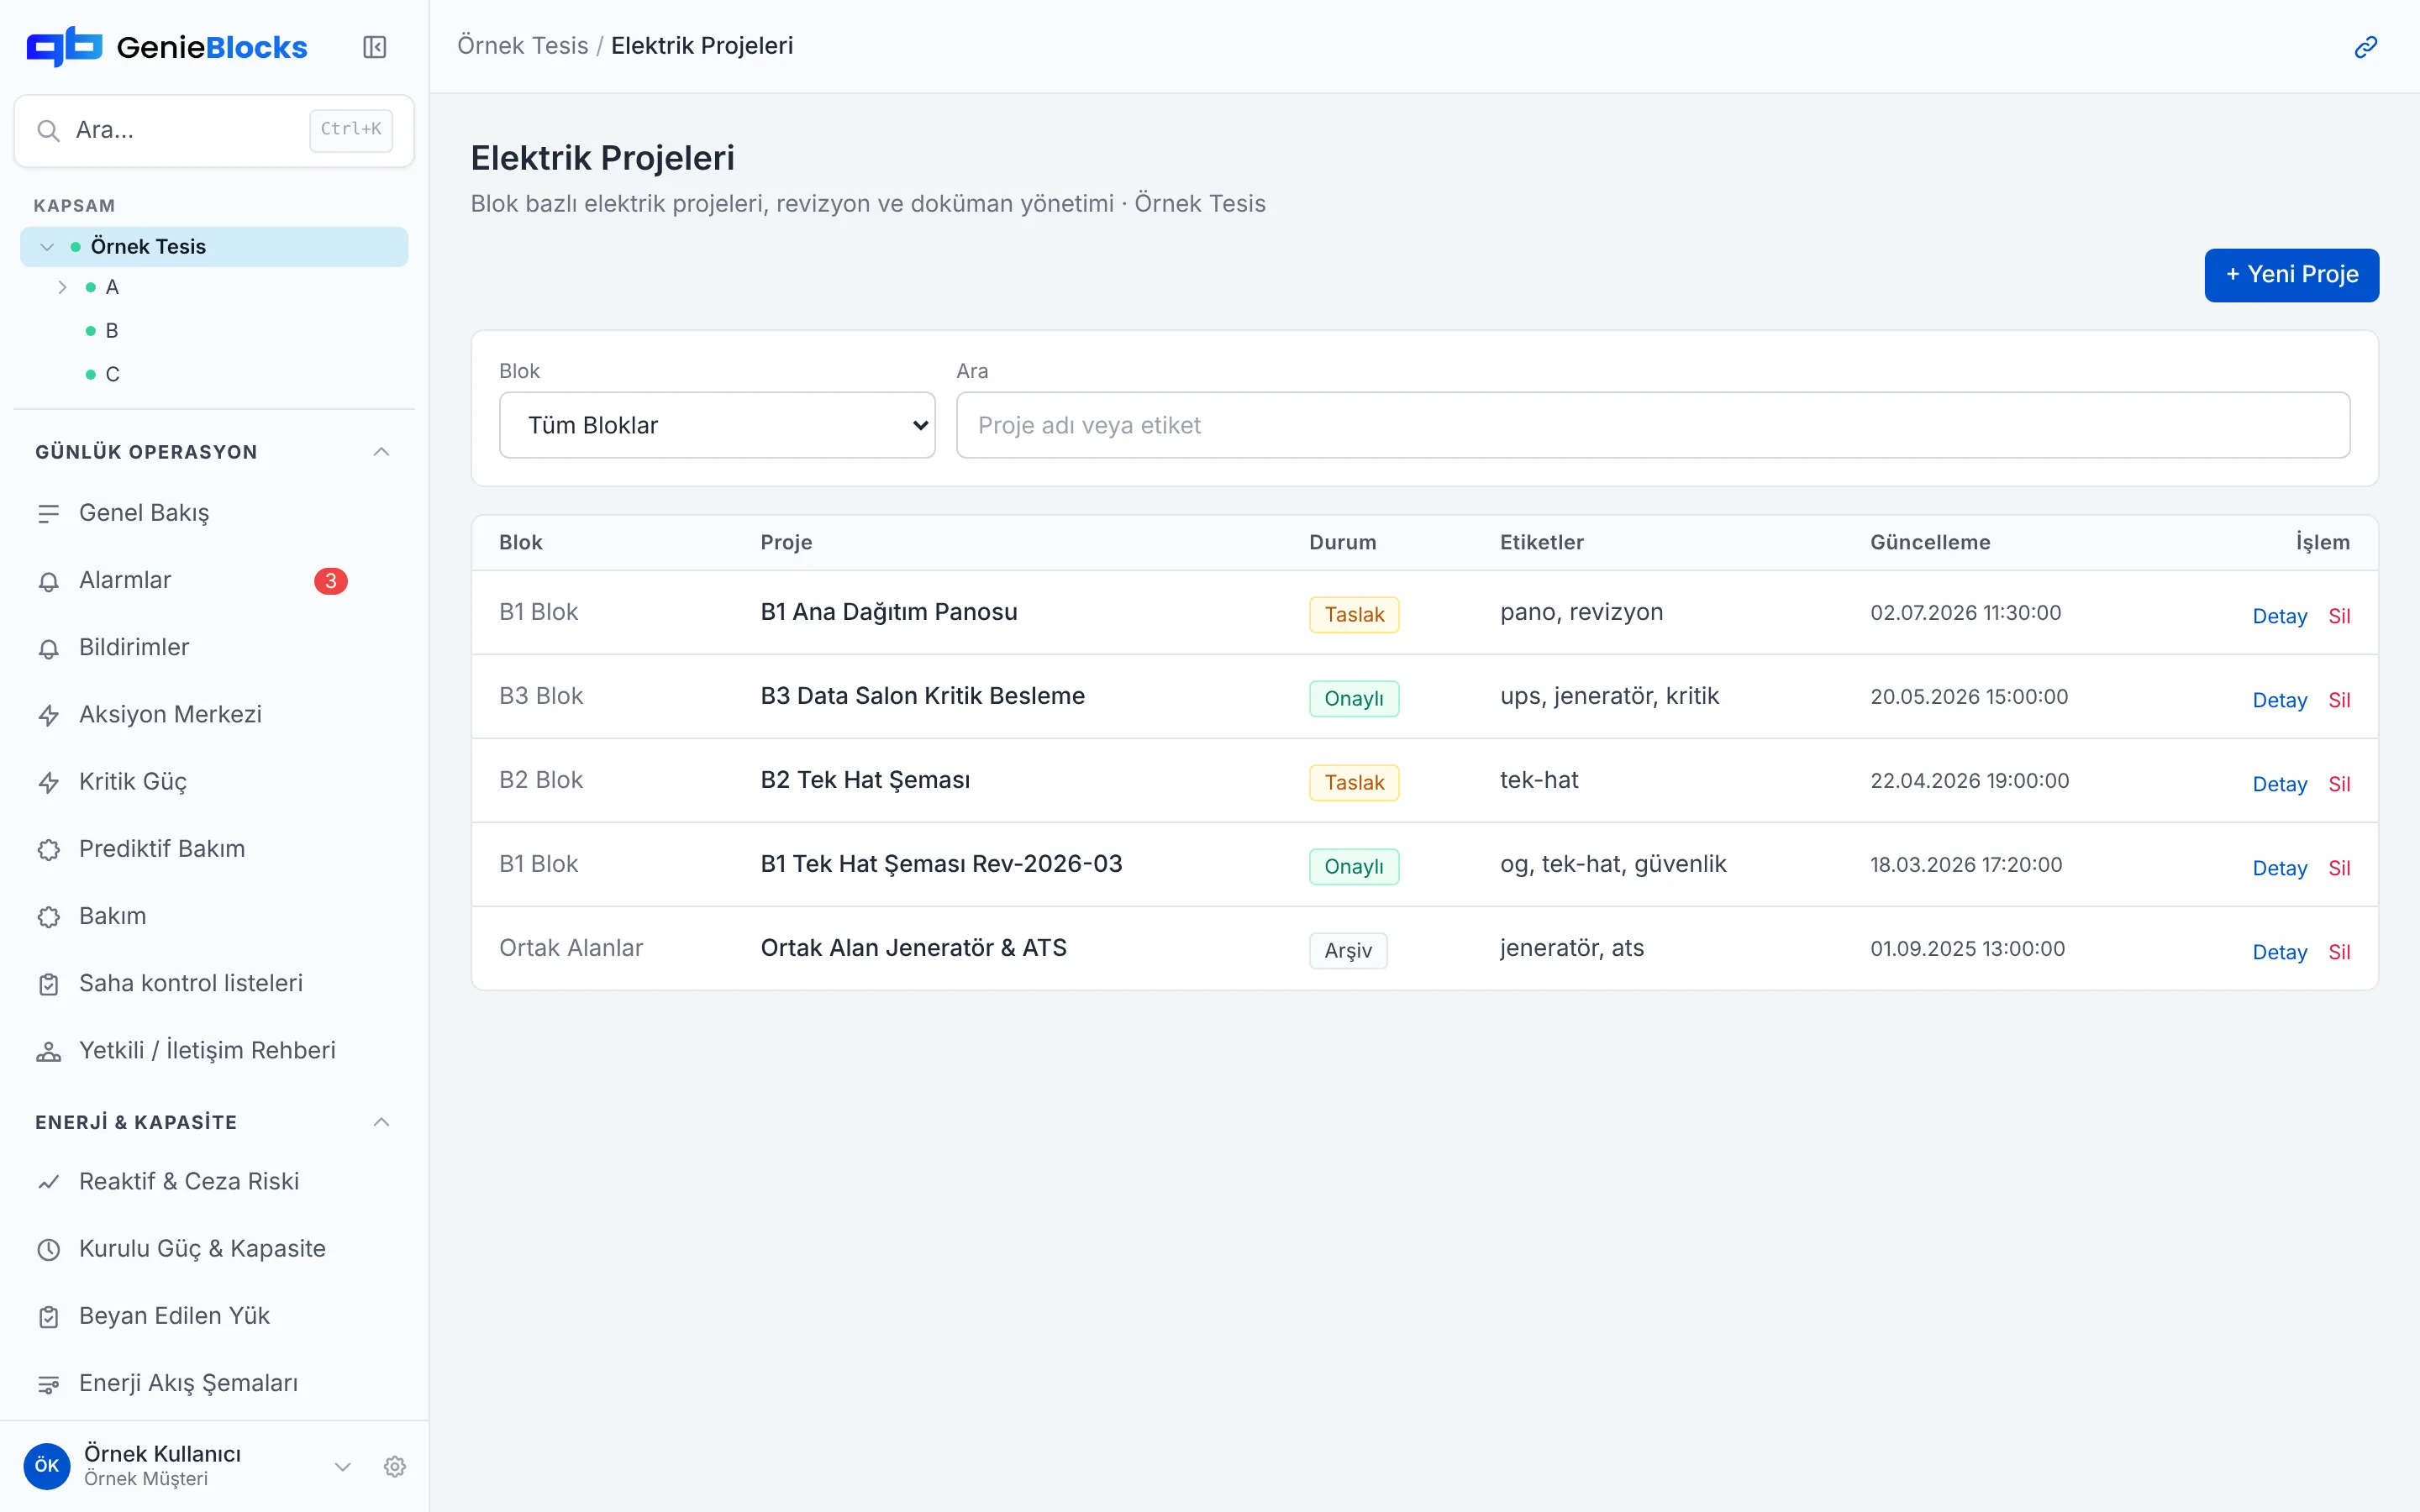The width and height of the screenshot is (2420, 1512).
Task: Click the Aksiyon Merkezi lightning icon
Action: 48,715
